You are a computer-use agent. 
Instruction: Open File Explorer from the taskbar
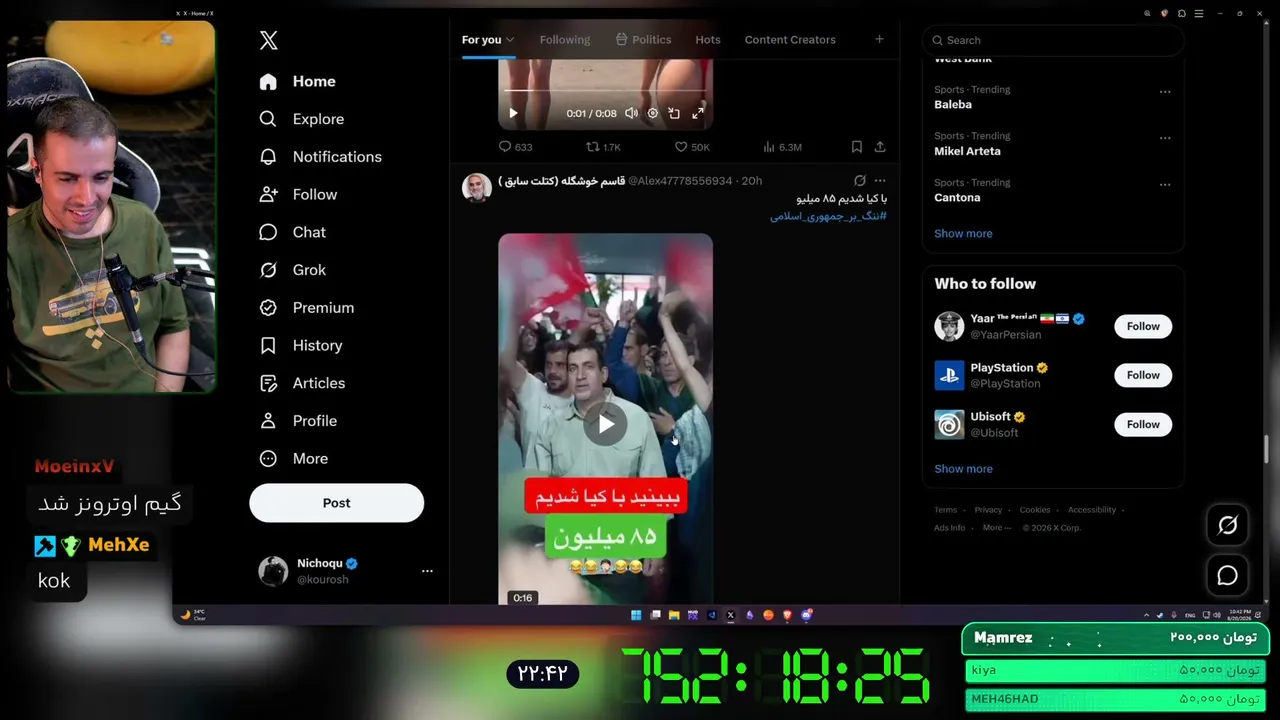tap(674, 615)
